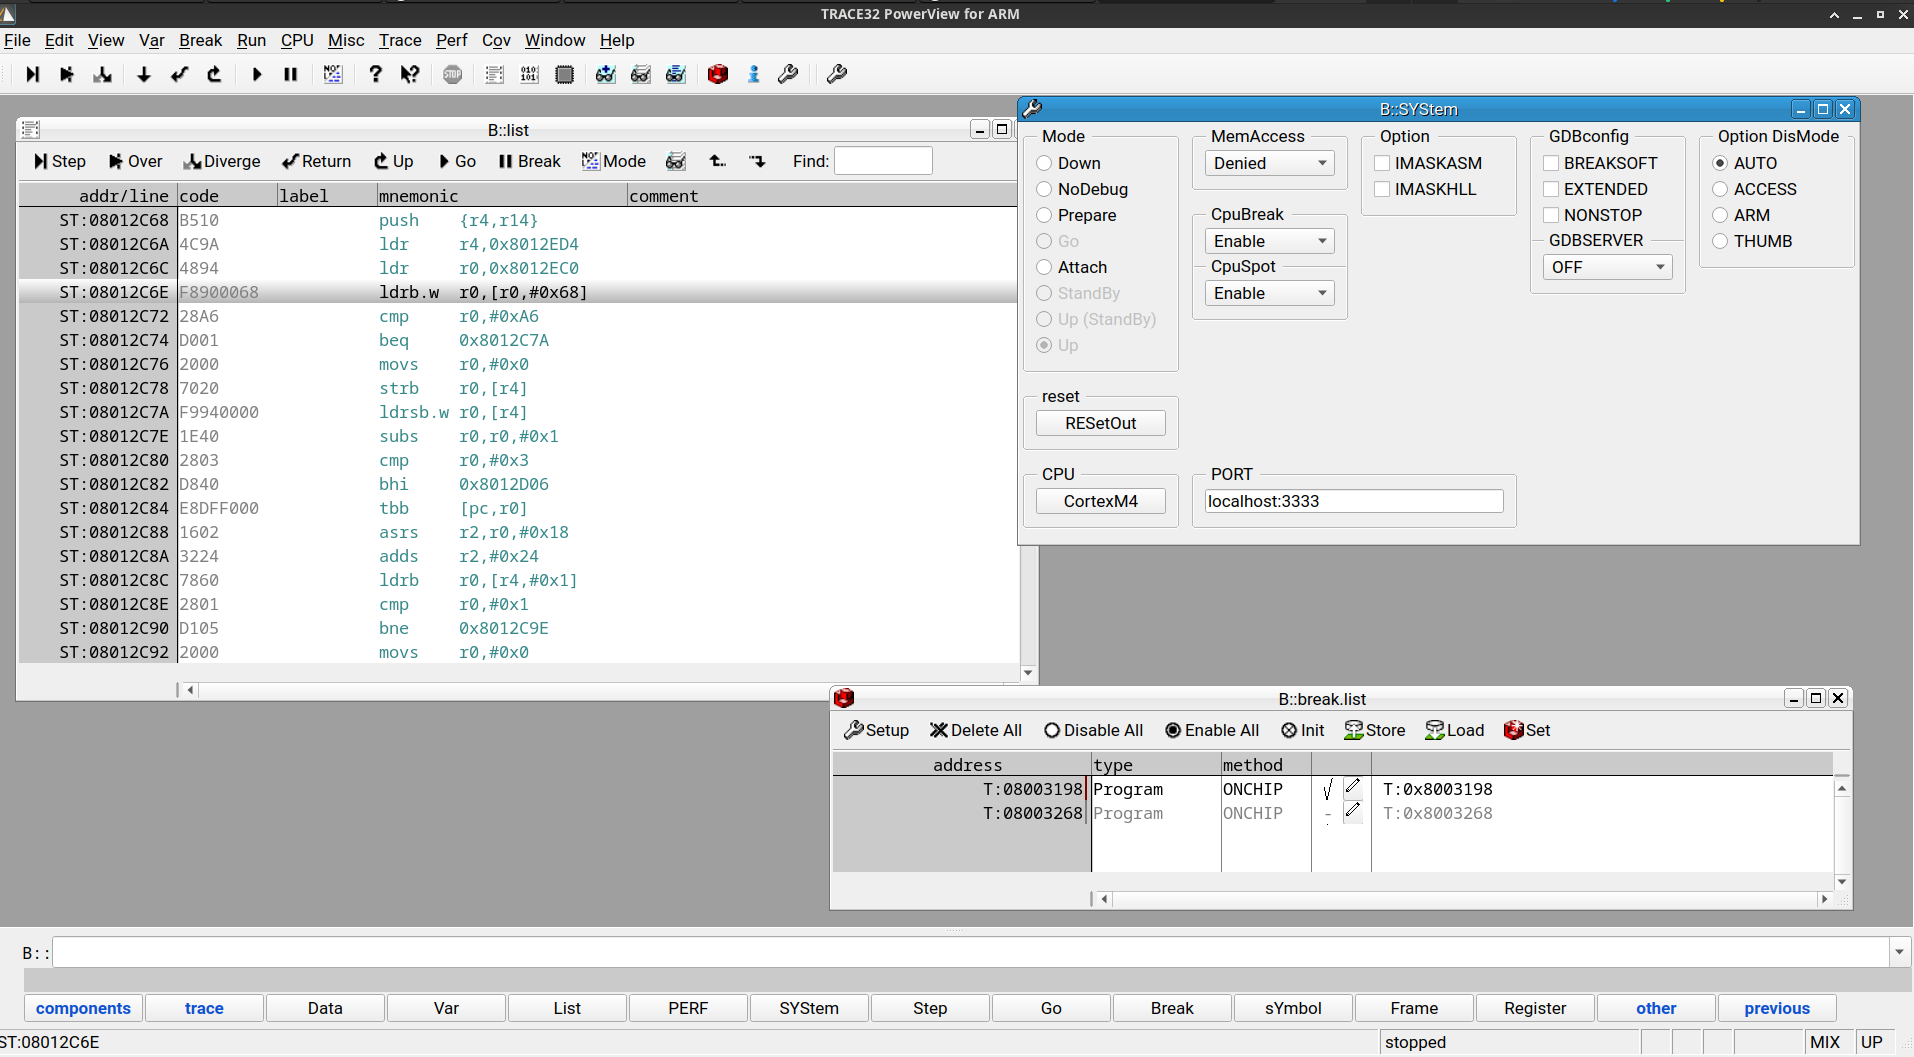1914x1057 pixels.
Task: Click the CortexM4 CPU button
Action: tap(1101, 501)
